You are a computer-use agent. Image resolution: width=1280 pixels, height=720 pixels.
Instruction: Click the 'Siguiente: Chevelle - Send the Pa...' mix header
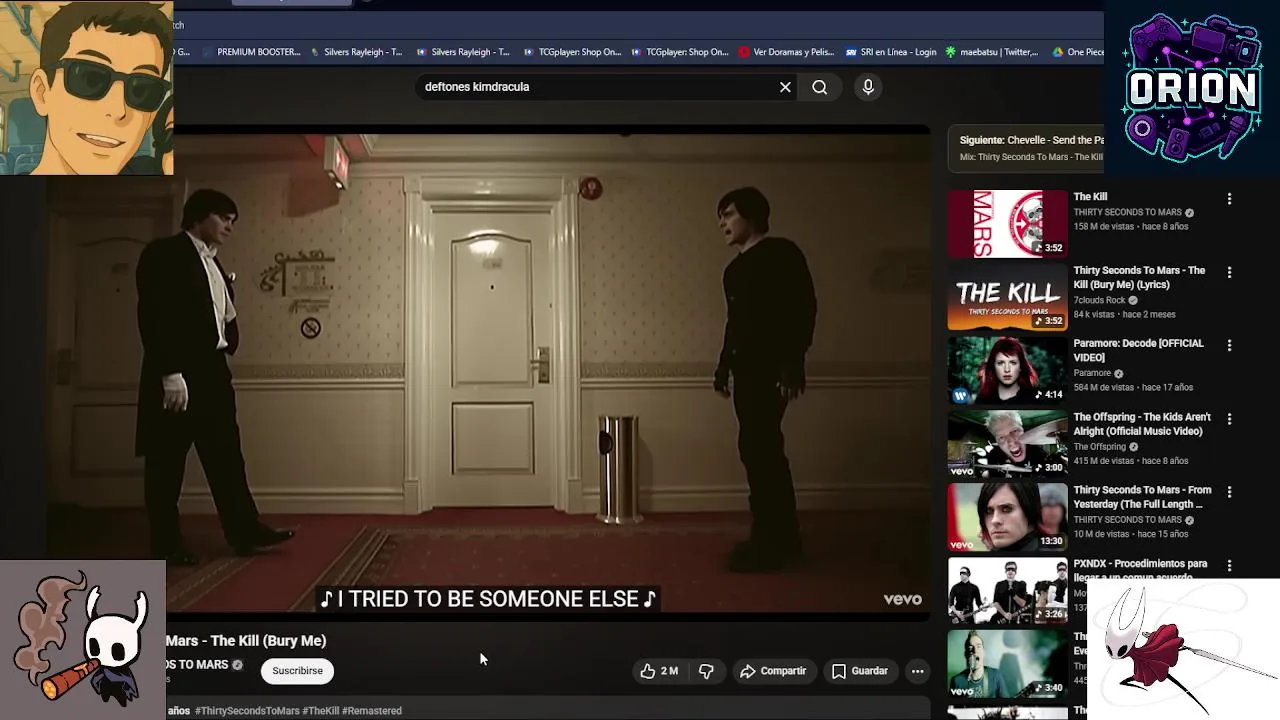[x=1031, y=140]
